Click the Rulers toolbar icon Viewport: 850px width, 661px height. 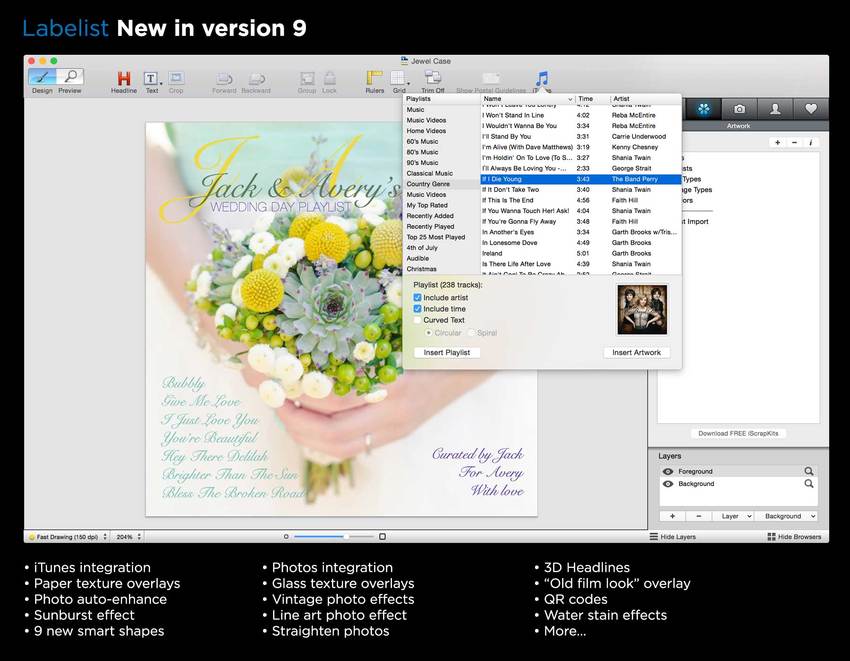[x=374, y=79]
